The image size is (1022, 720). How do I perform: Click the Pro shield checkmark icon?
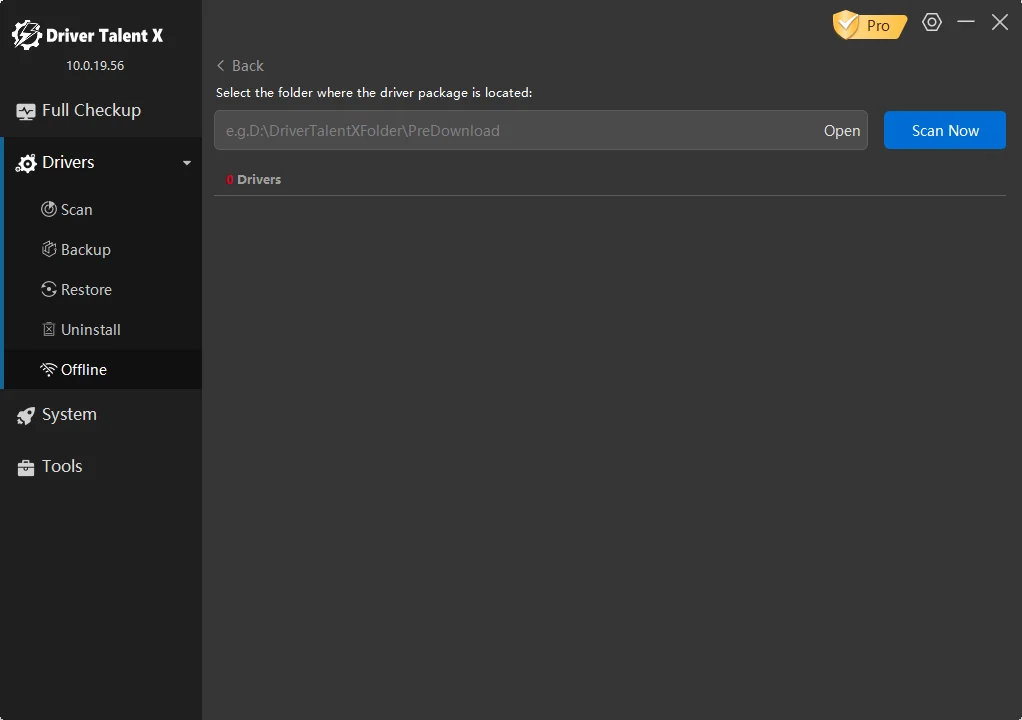pos(847,25)
